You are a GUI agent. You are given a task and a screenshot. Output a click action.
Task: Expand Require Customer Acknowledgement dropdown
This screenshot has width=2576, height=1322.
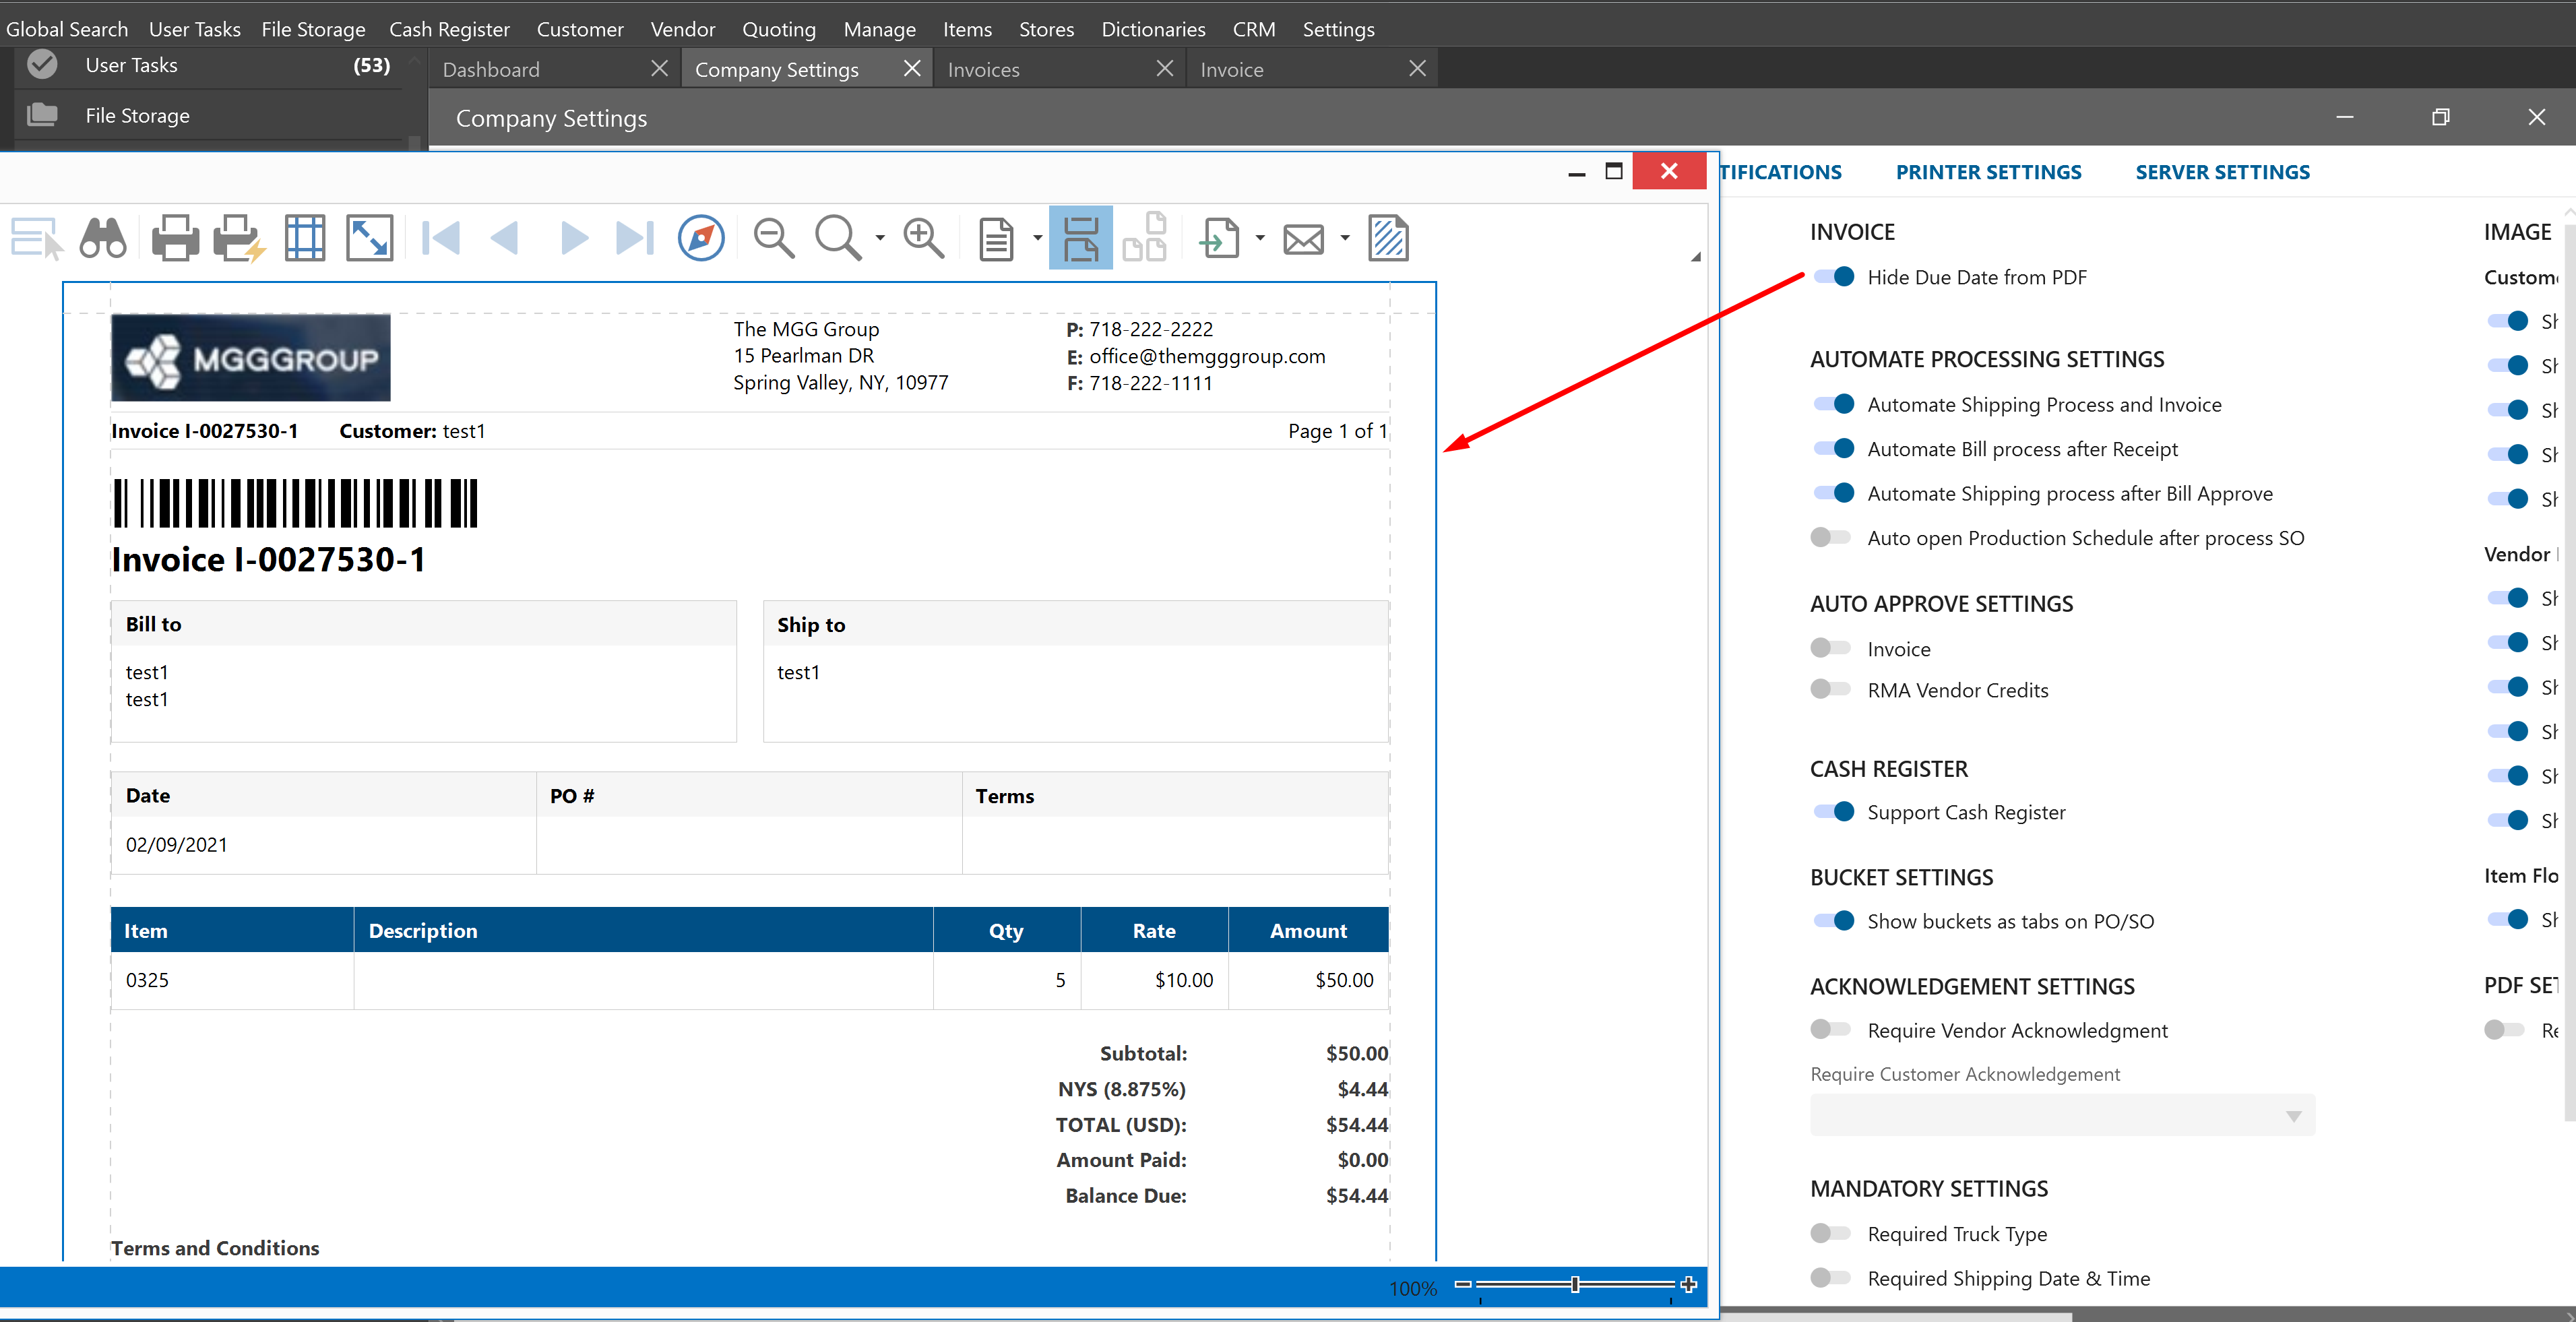(x=2293, y=1116)
